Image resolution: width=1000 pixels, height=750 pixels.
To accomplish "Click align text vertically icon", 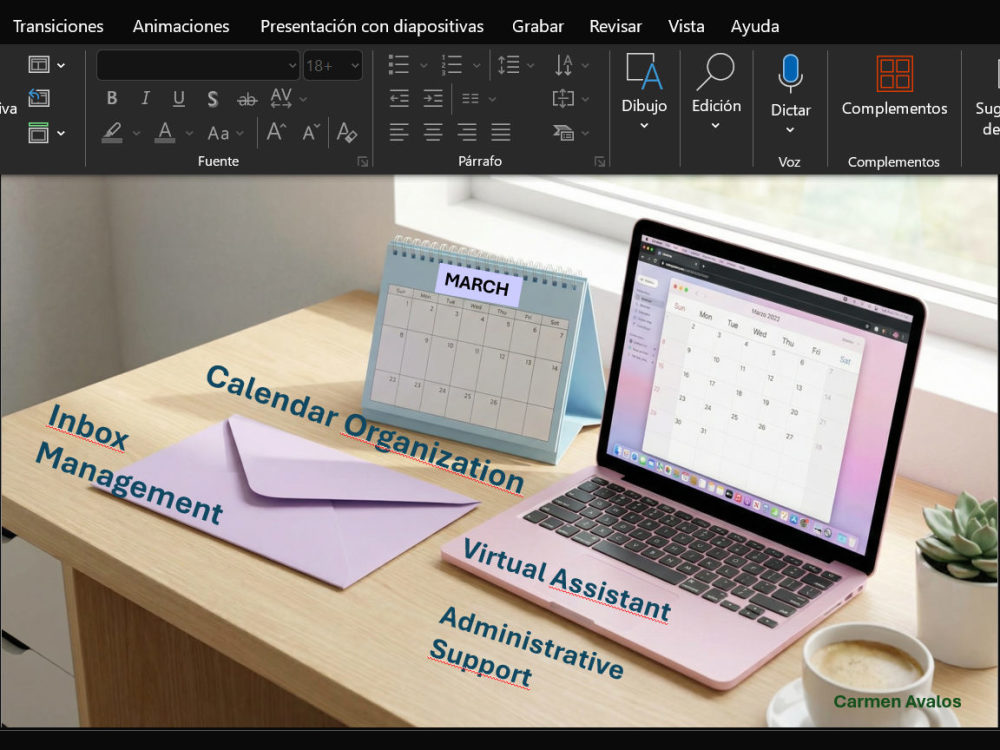I will click(x=563, y=98).
